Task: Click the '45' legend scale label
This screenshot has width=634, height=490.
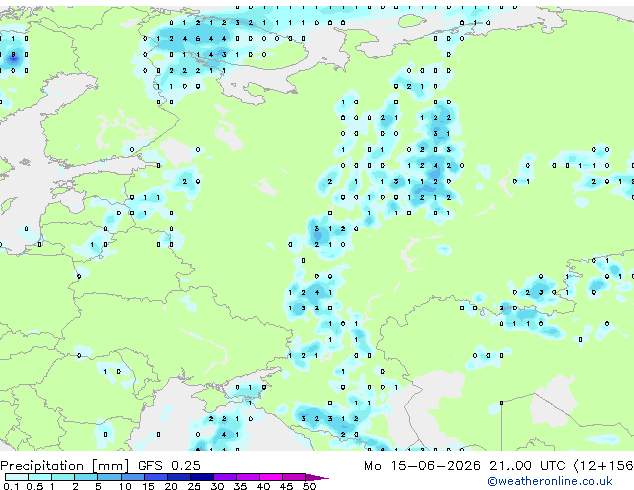Action: coord(286,486)
